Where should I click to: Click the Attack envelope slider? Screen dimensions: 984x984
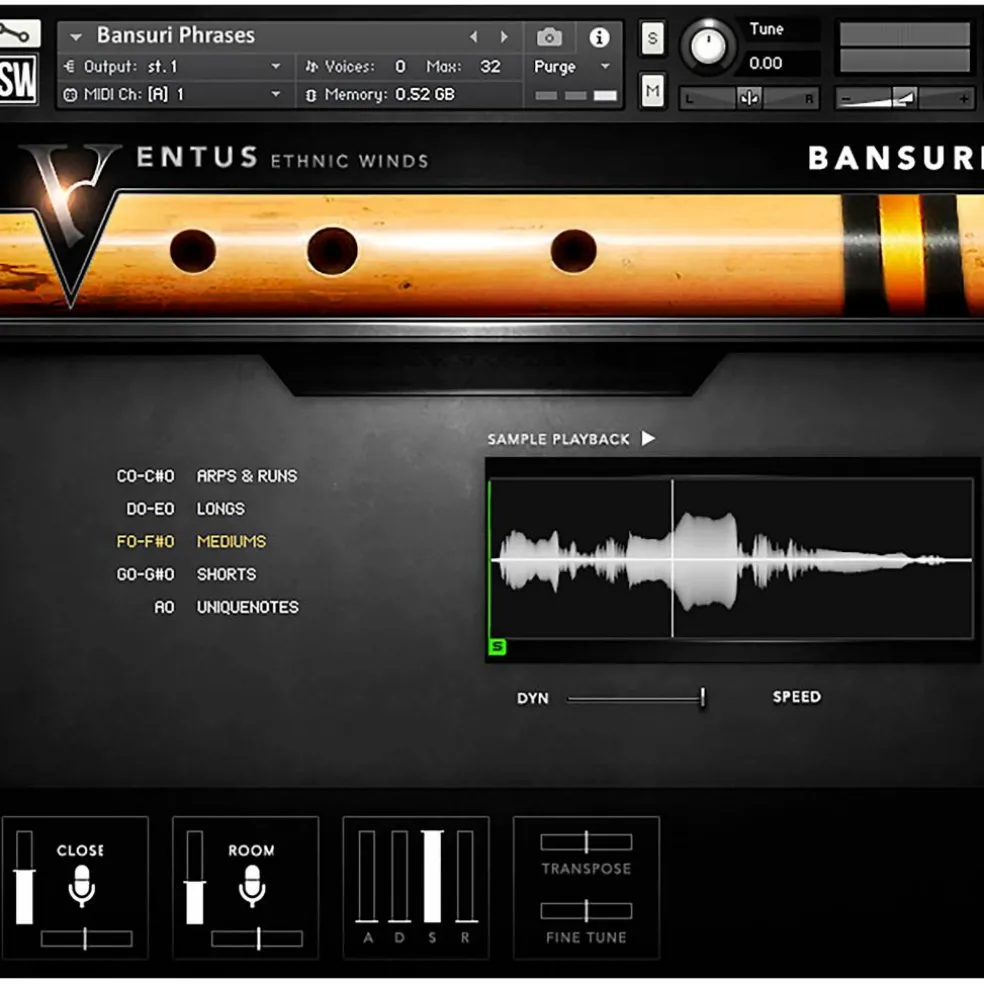click(367, 876)
